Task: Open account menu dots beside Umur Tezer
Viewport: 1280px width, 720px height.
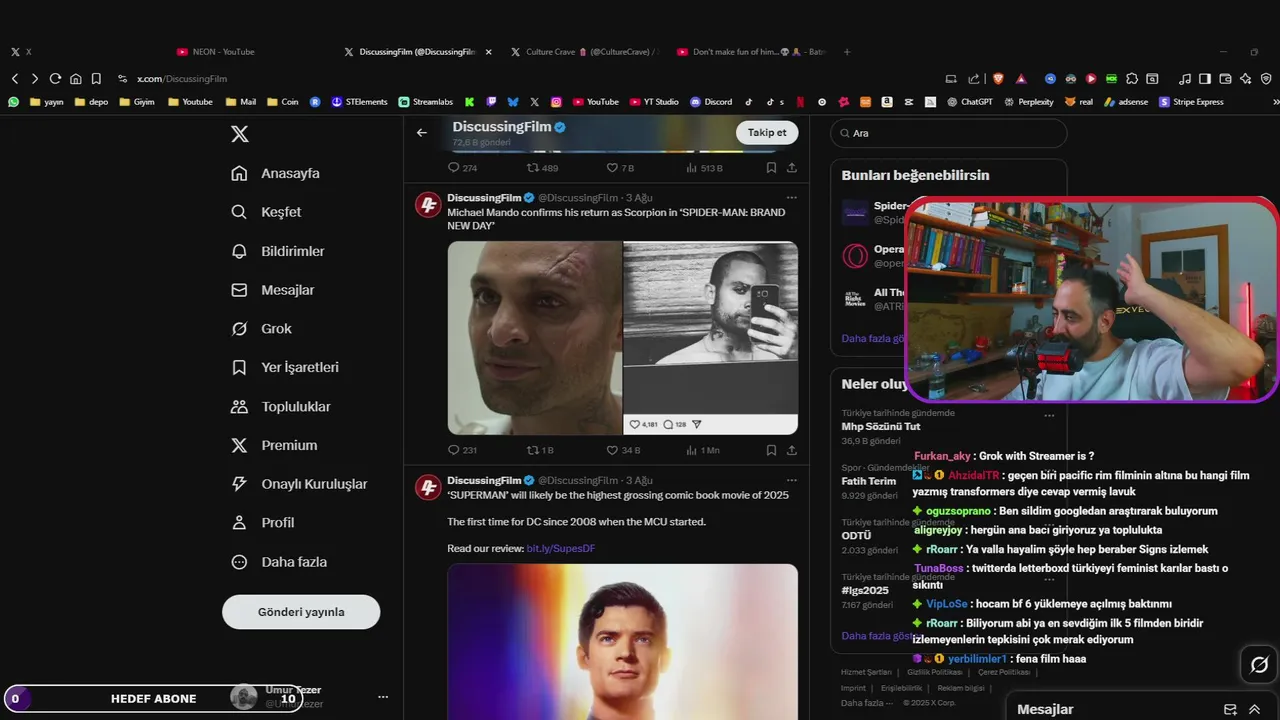Action: [382, 697]
